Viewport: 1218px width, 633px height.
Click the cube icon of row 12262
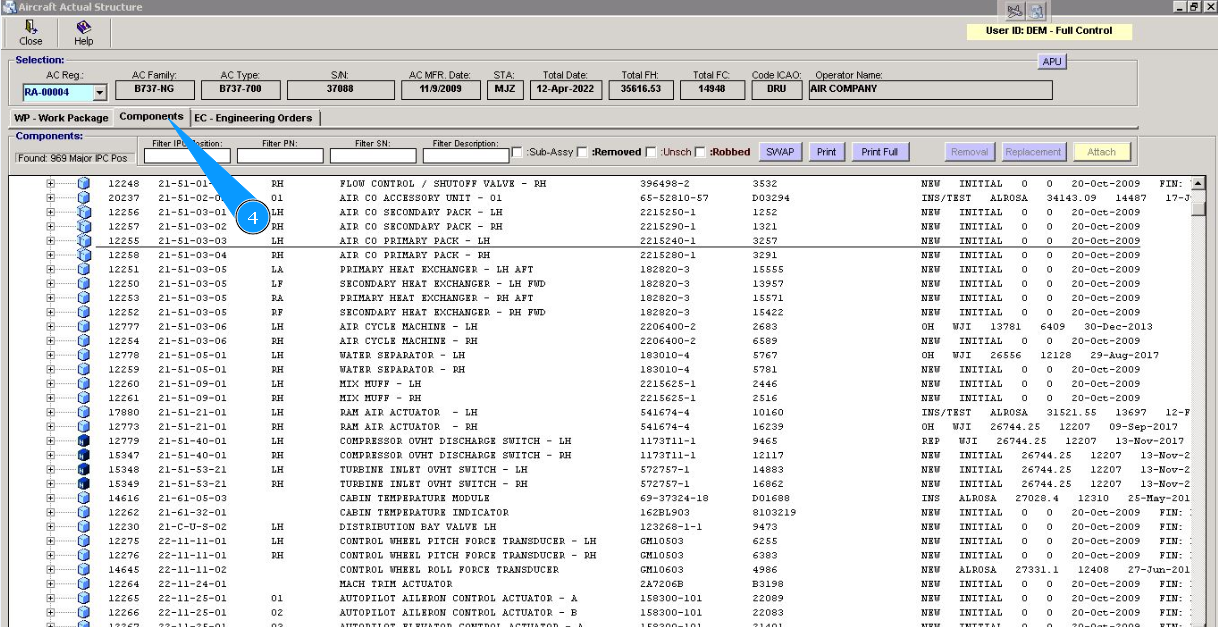(x=84, y=512)
